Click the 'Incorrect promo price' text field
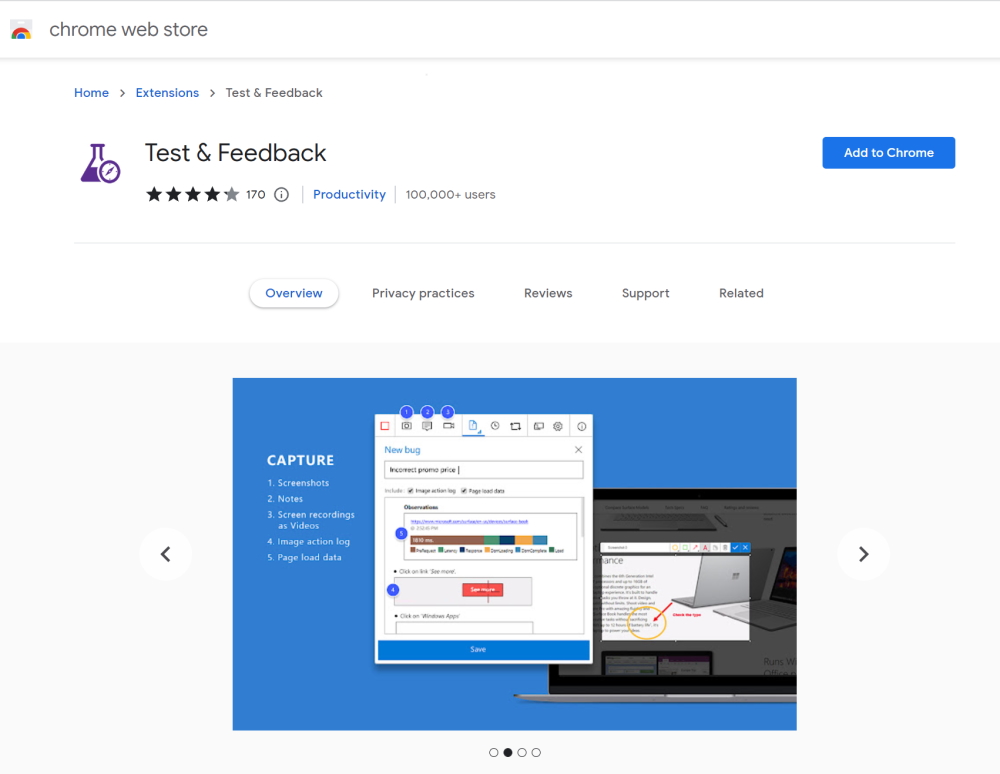The width and height of the screenshot is (1000, 774). pos(483,469)
